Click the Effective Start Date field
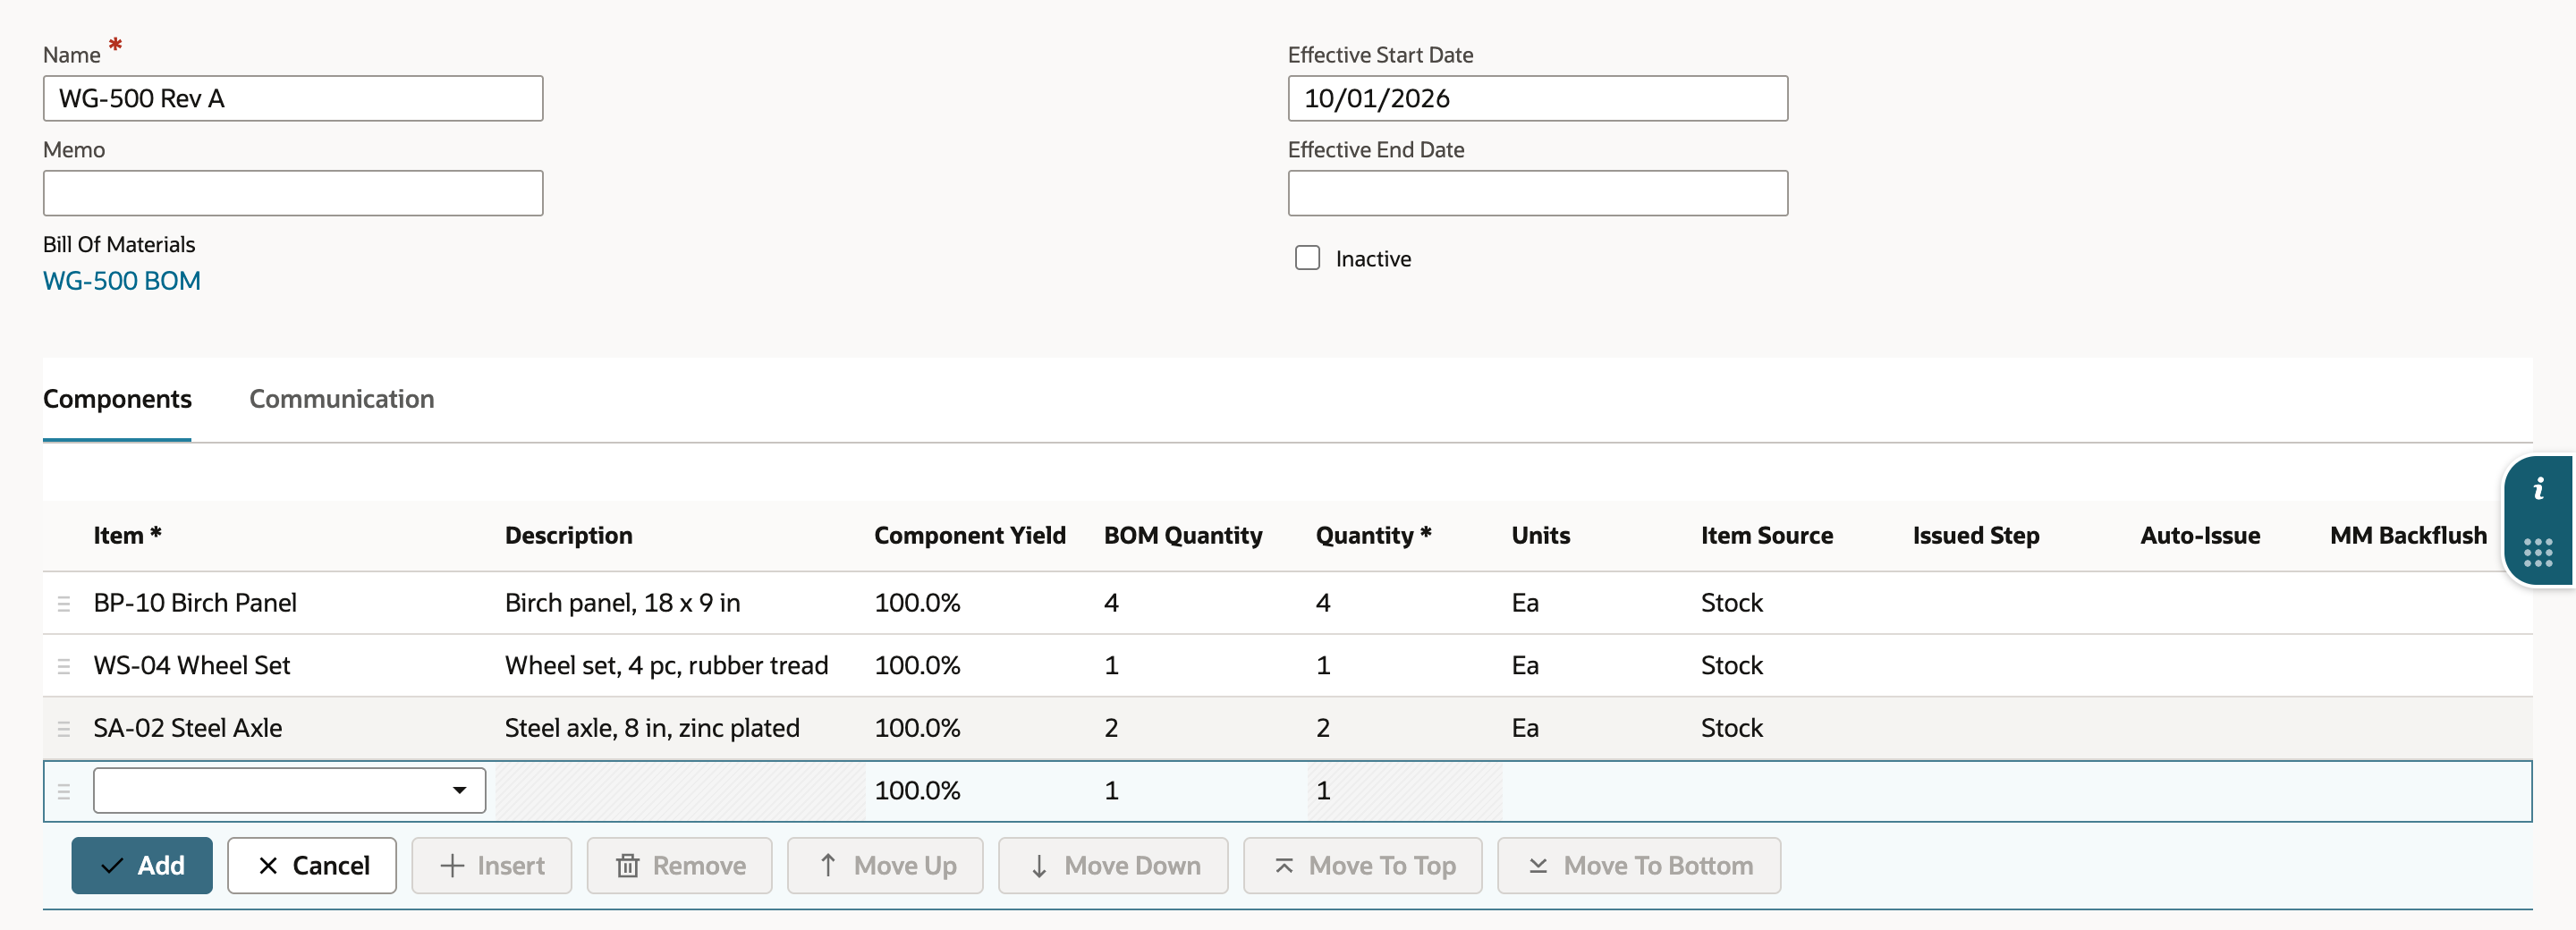 pyautogui.click(x=1538, y=98)
